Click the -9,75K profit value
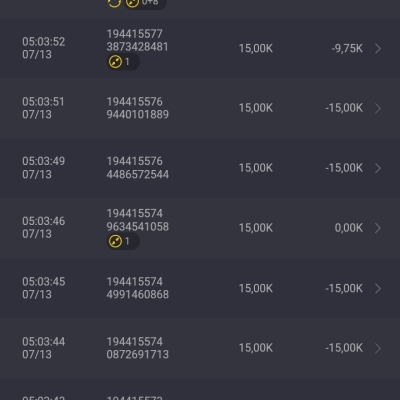This screenshot has width=400, height=400. pyautogui.click(x=347, y=49)
